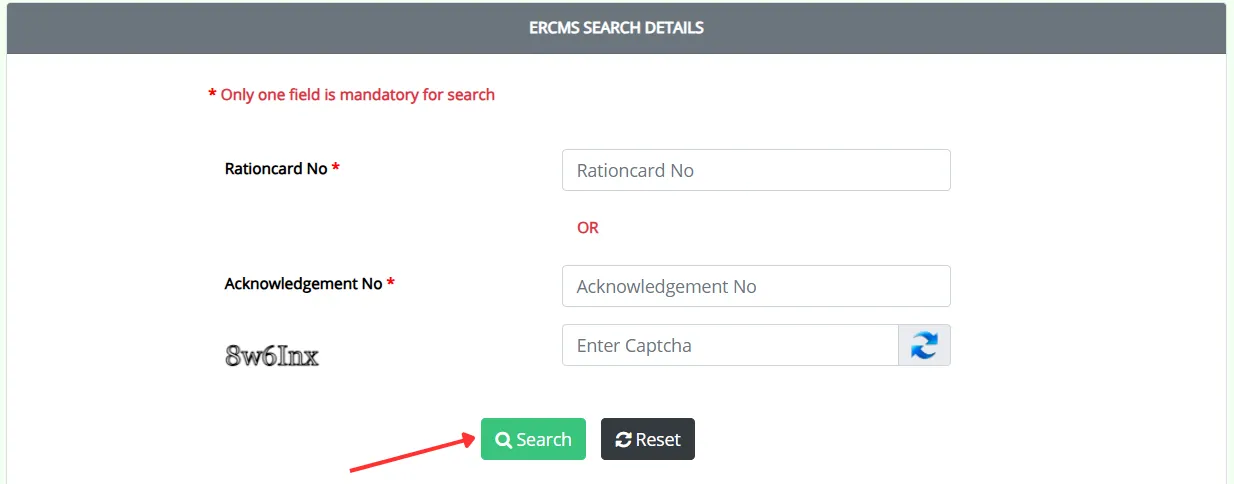This screenshot has width=1234, height=484.
Task: Click the 'Only one field is mandatory' note
Action: pos(357,95)
